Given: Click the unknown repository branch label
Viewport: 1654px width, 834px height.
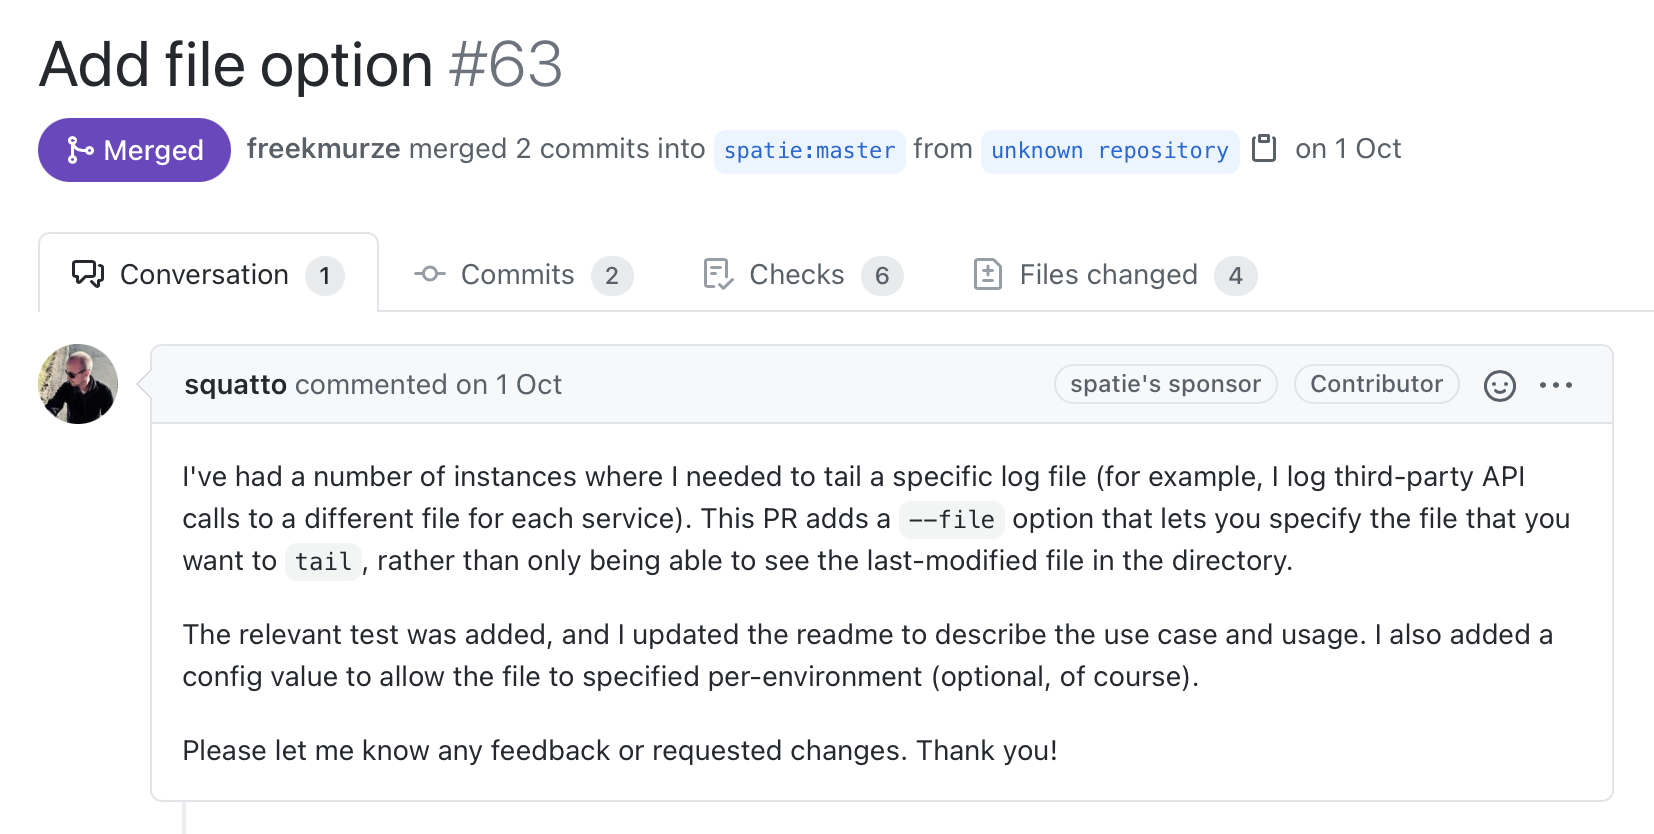Looking at the screenshot, I should pyautogui.click(x=1110, y=151).
